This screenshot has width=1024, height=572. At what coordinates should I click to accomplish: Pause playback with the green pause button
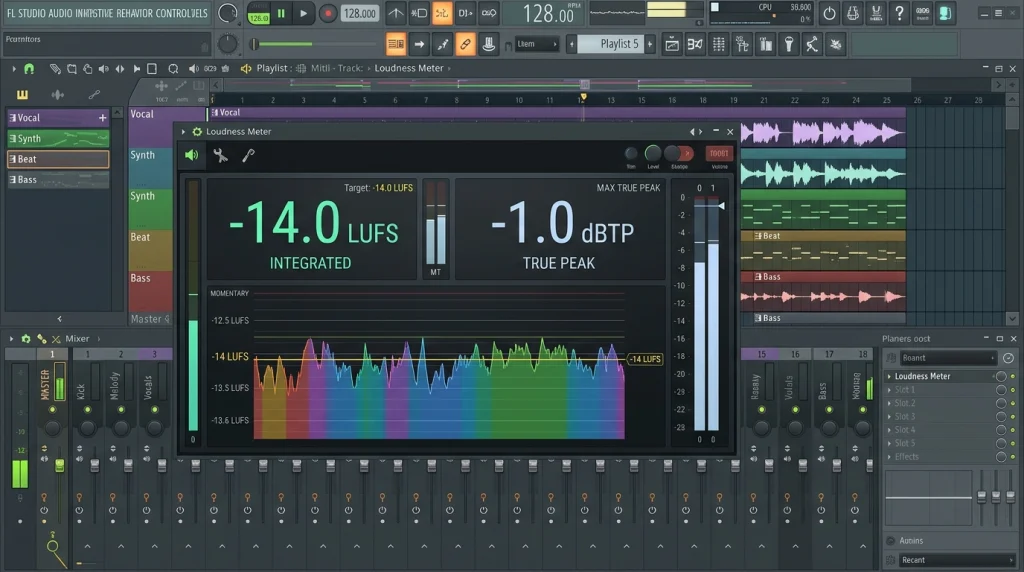[281, 13]
